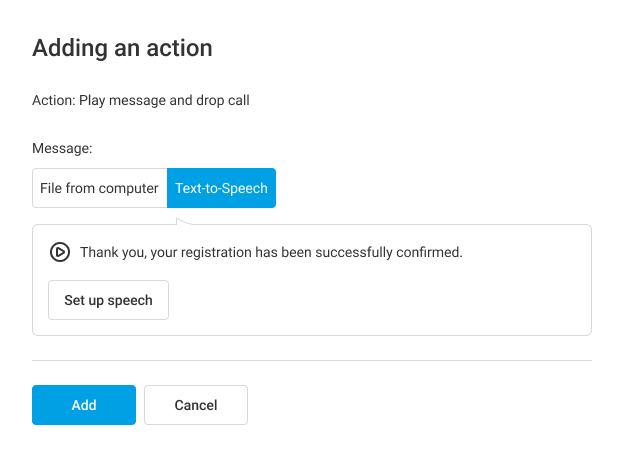Play the Text-to-Speech message preview

coord(60,252)
